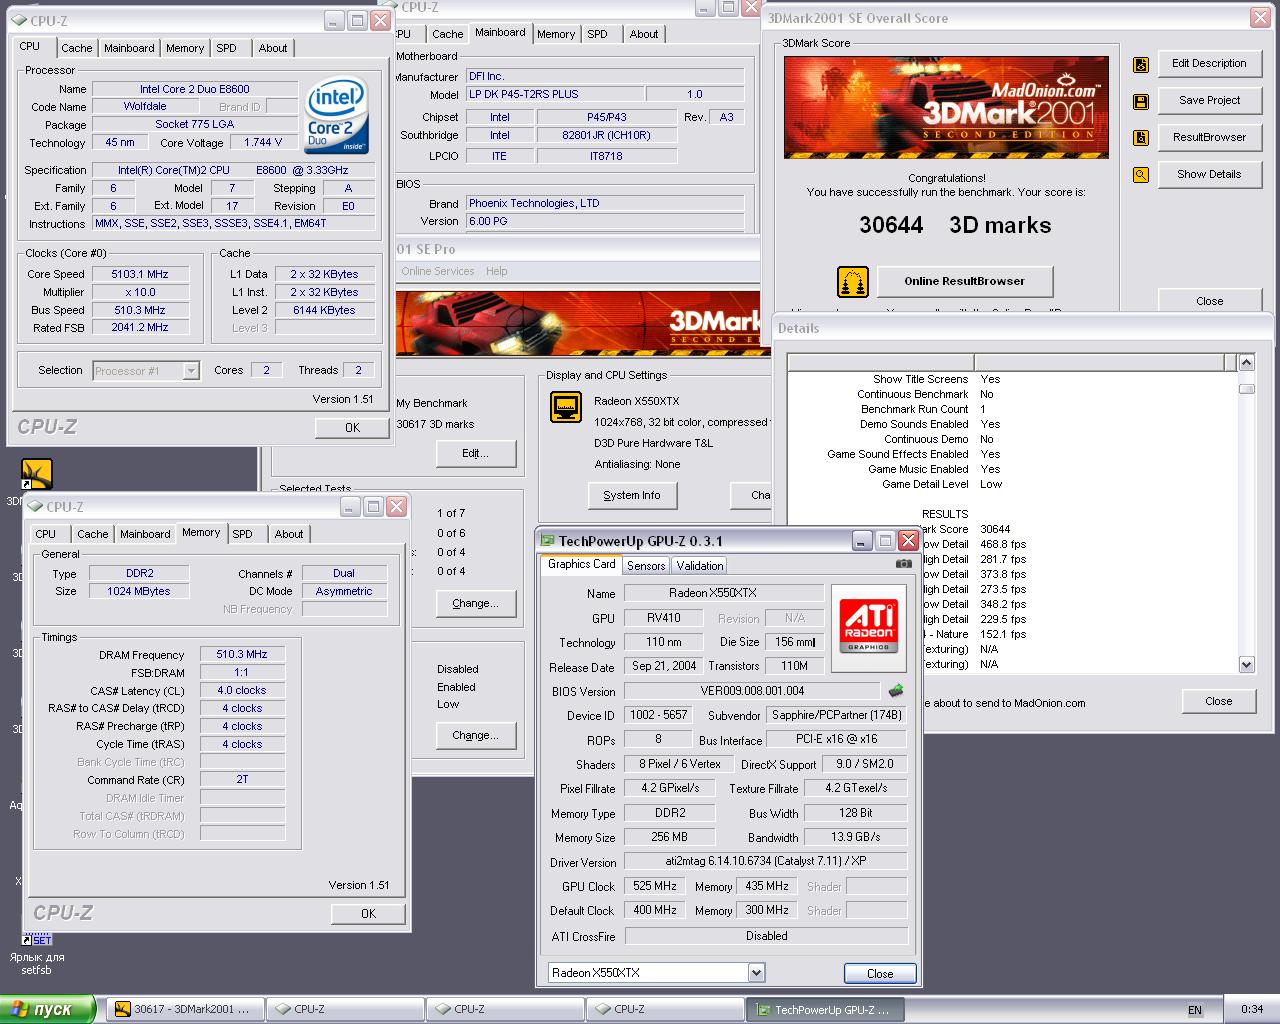
Task: Click the scrollbar up arrow in Details window
Action: pos(1246,362)
